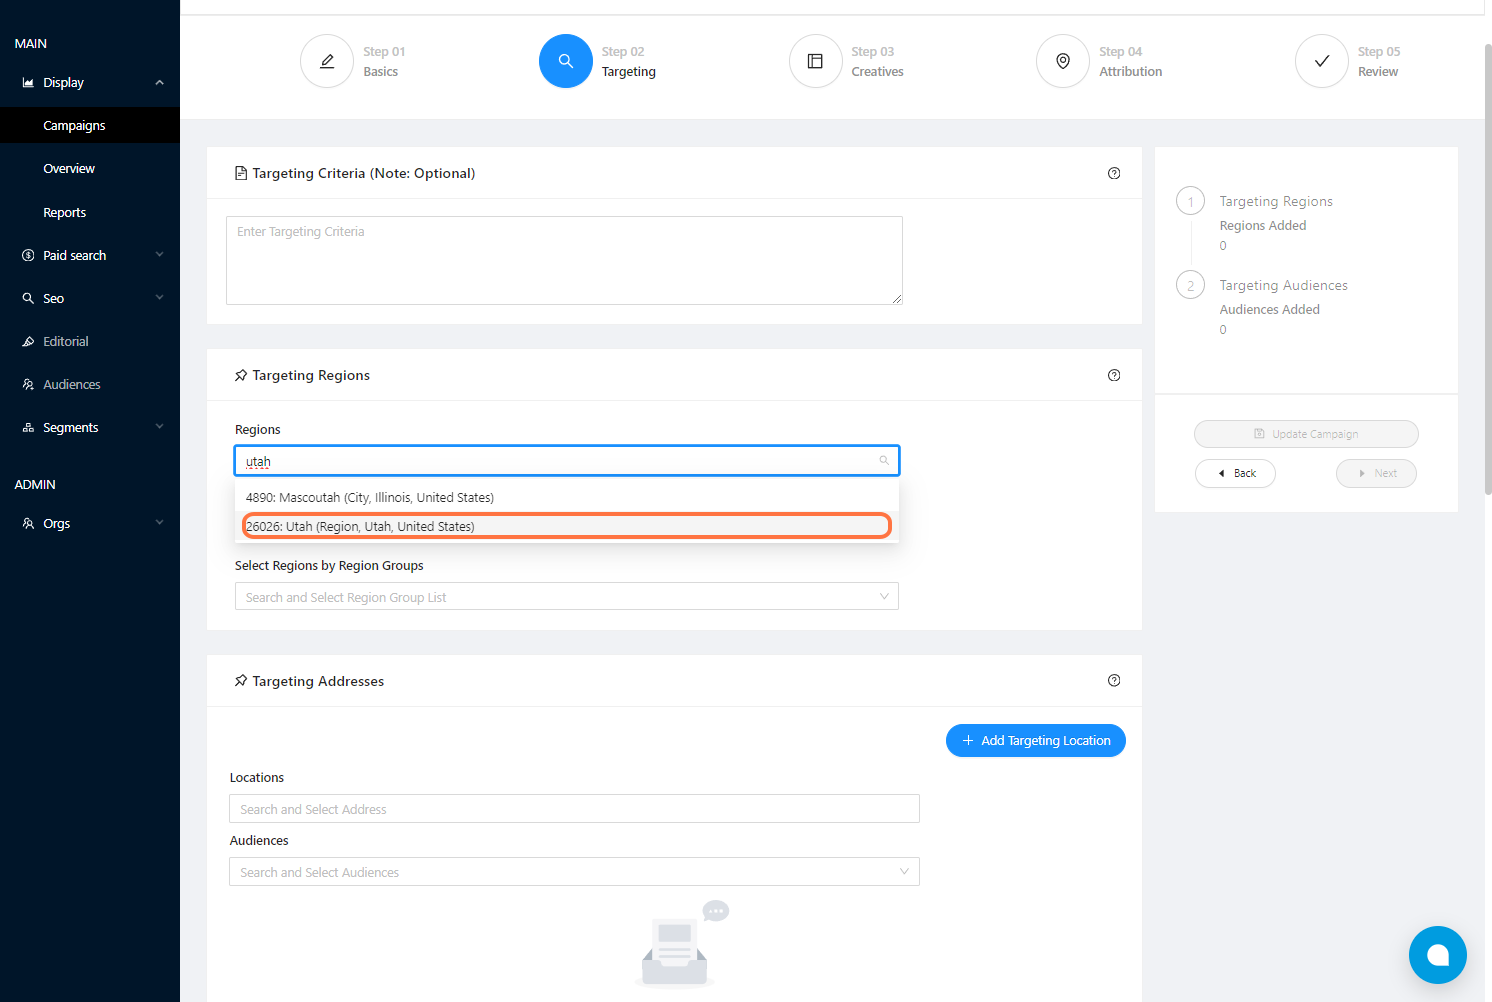Click the Step 05 Review checkmark icon
1492x1002 pixels.
[1321, 61]
